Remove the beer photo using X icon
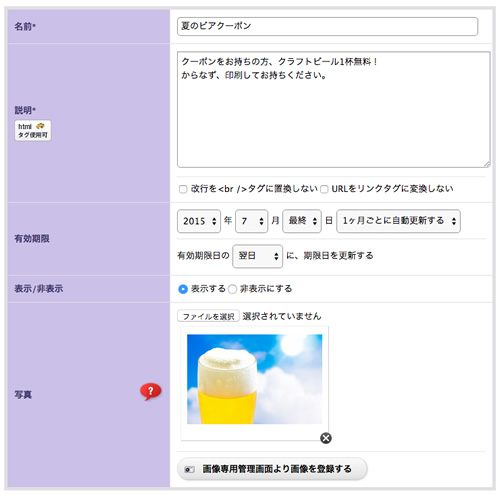This screenshot has height=496, width=500. coord(326,438)
